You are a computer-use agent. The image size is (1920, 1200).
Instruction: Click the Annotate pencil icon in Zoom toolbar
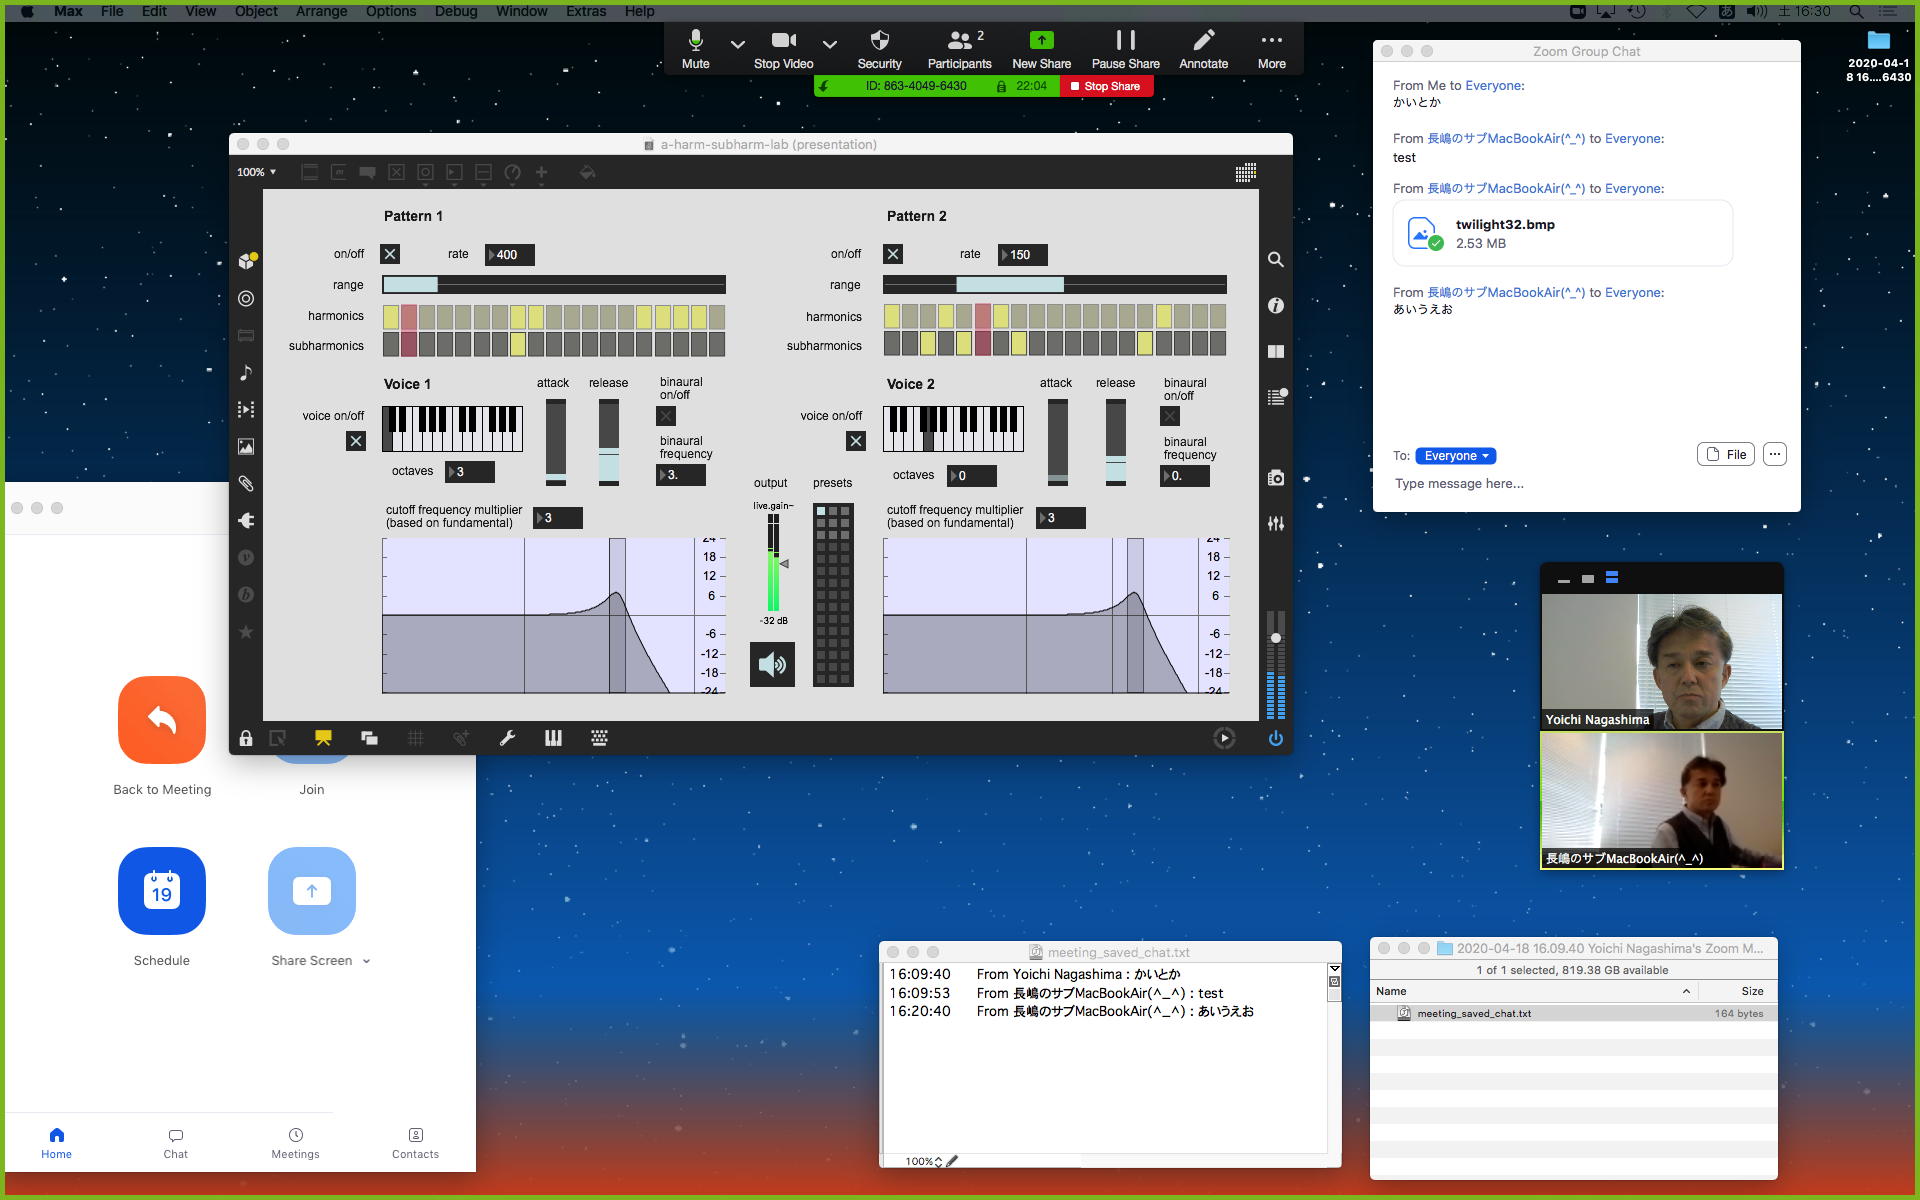click(1203, 41)
